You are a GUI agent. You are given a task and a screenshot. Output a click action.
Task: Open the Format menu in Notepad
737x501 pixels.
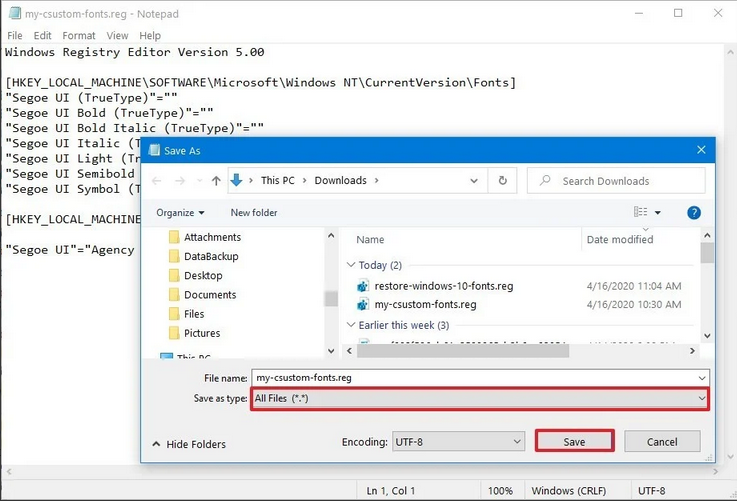click(x=78, y=36)
